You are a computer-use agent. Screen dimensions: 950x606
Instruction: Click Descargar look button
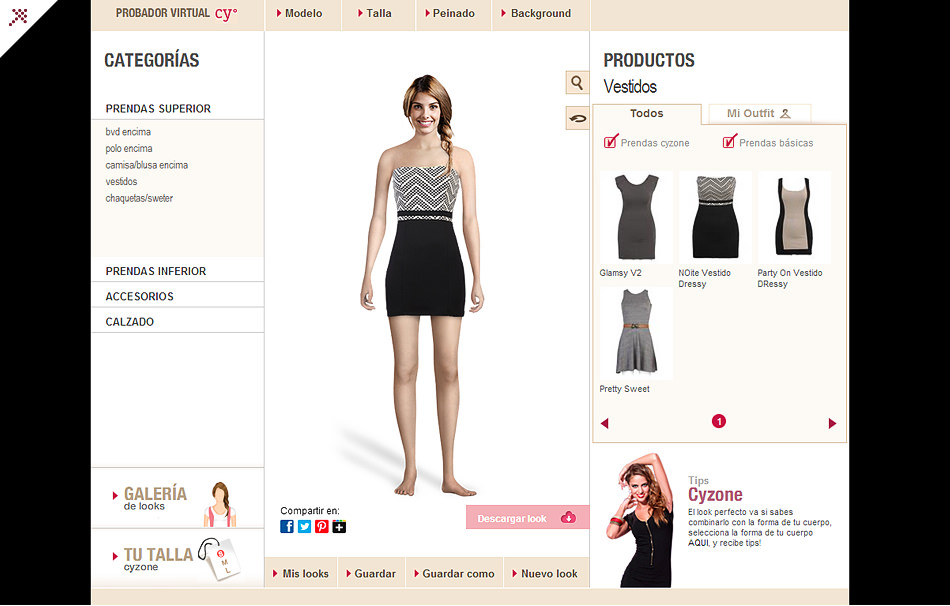coord(526,518)
